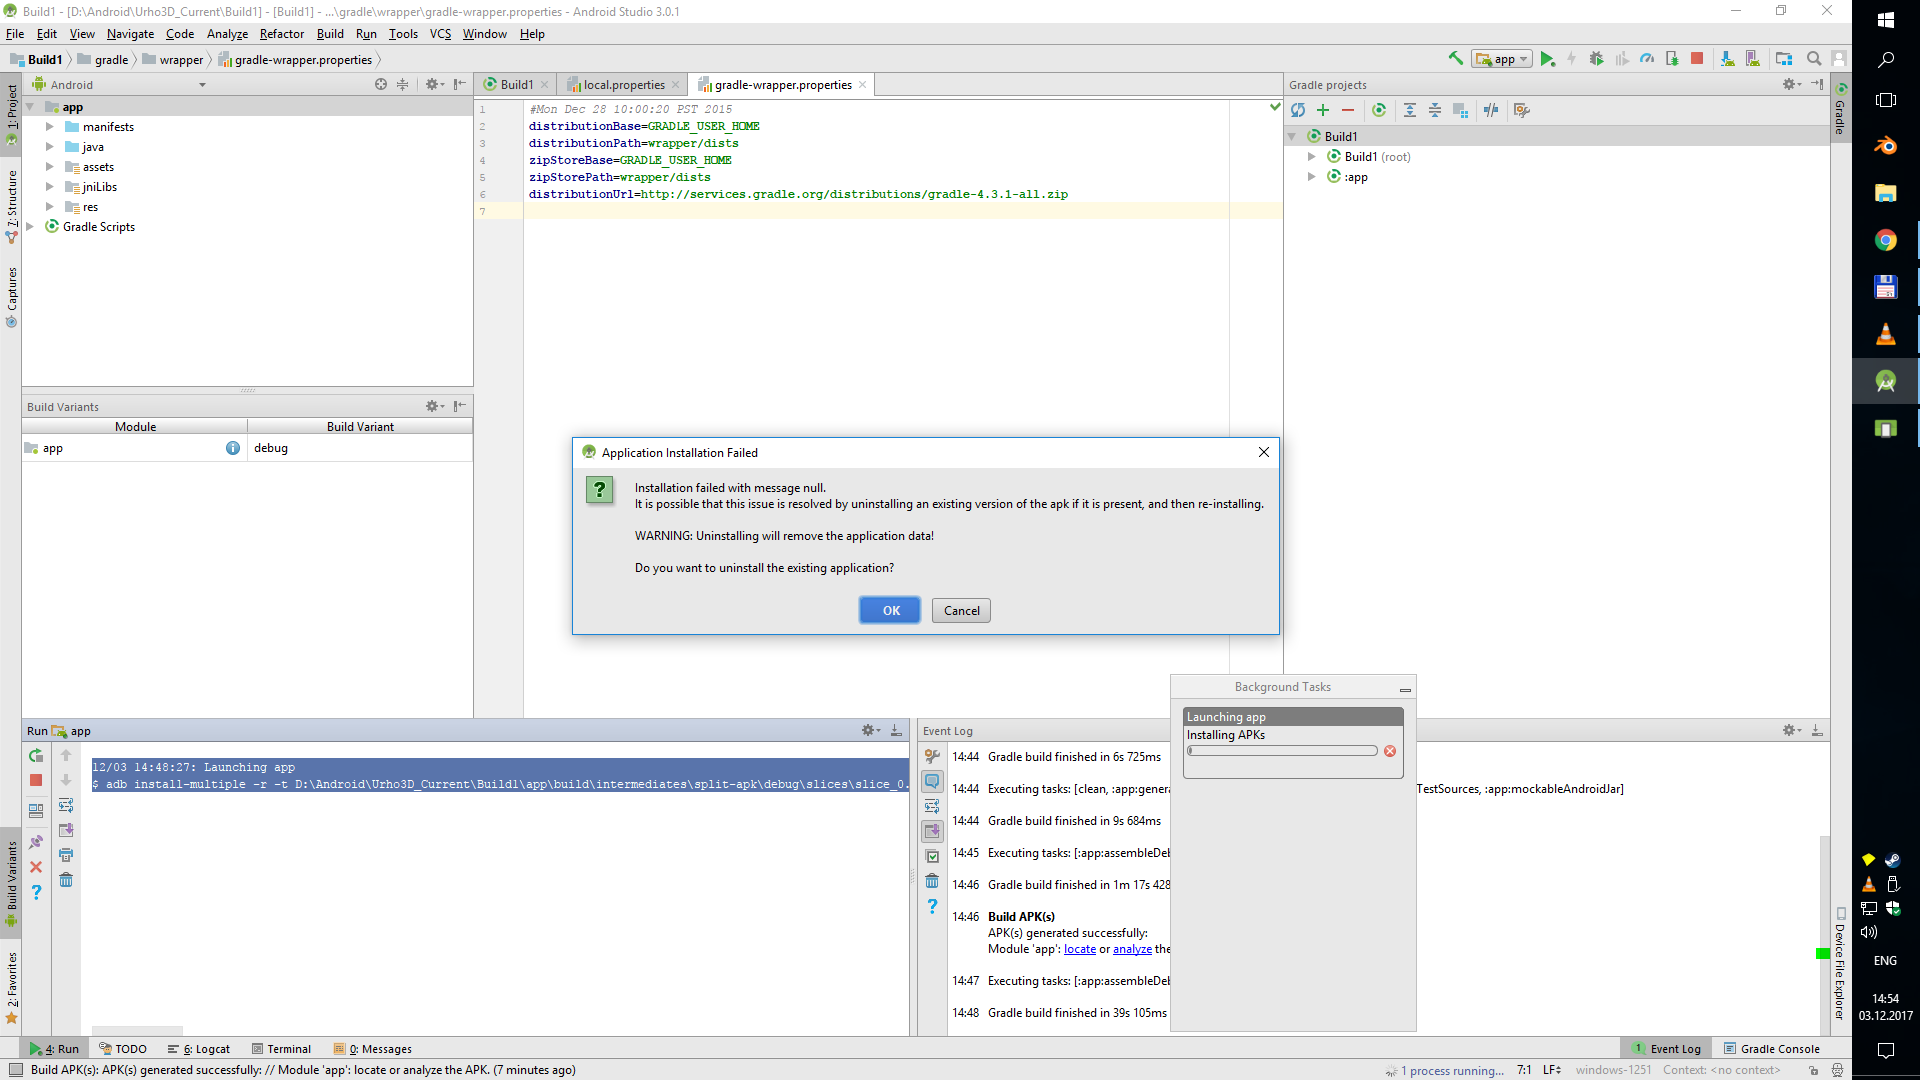Open the Terminal tool window tab
The image size is (1920, 1080).
[281, 1049]
